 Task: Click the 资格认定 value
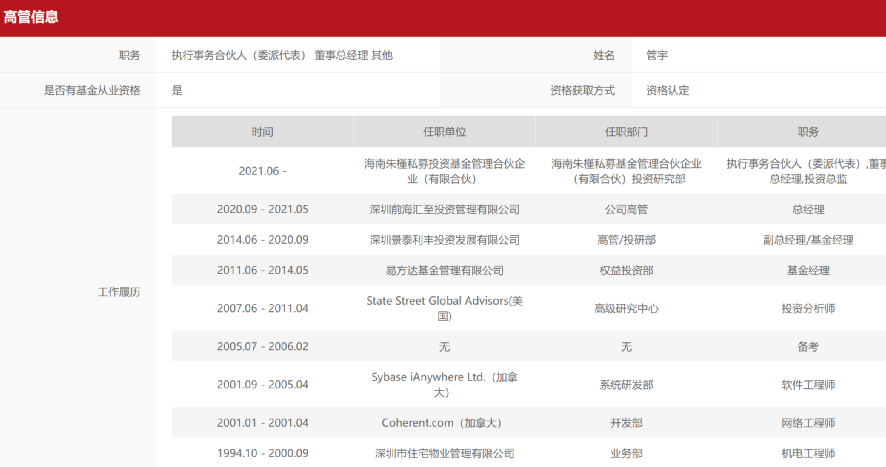(667, 90)
